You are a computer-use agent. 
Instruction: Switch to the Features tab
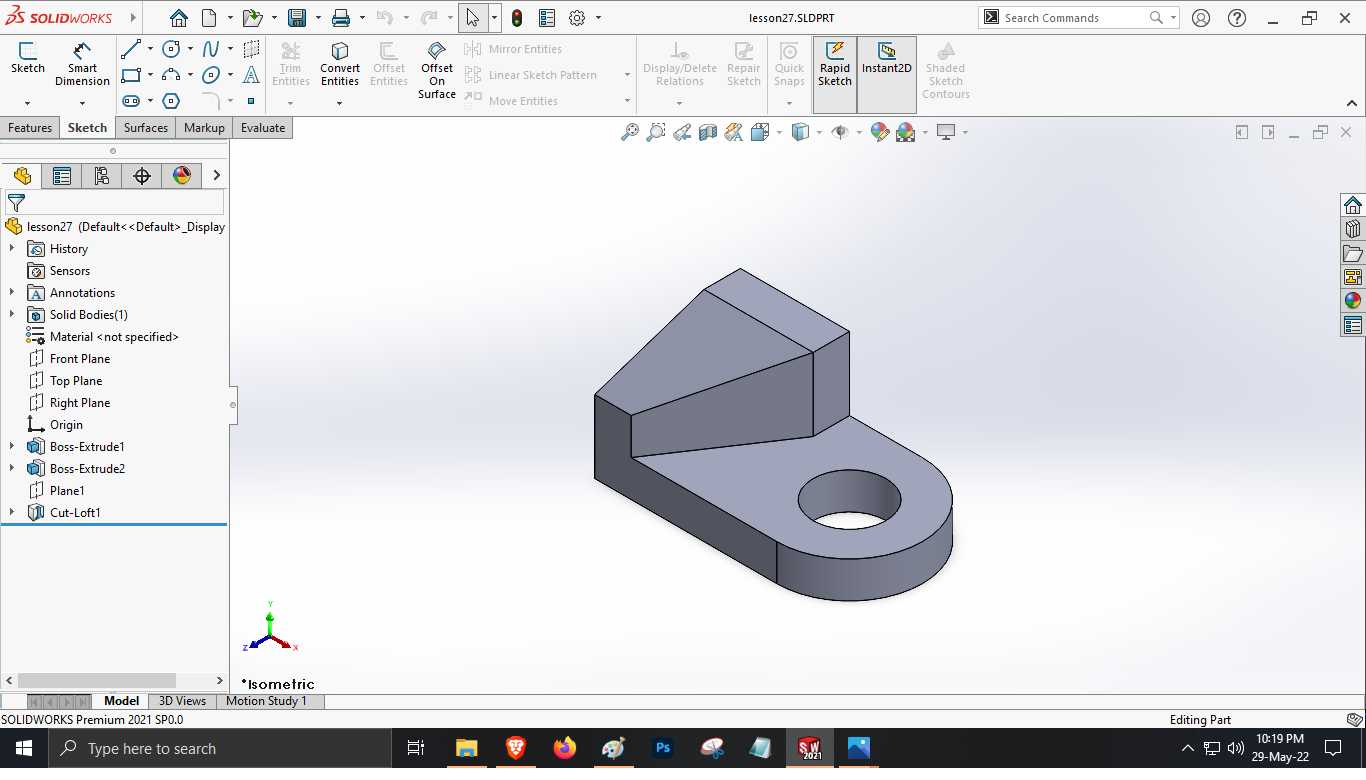[x=30, y=128]
